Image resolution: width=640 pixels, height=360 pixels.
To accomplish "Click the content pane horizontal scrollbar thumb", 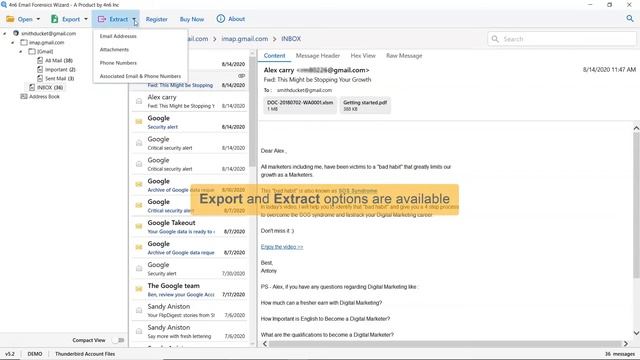I will click(445, 344).
